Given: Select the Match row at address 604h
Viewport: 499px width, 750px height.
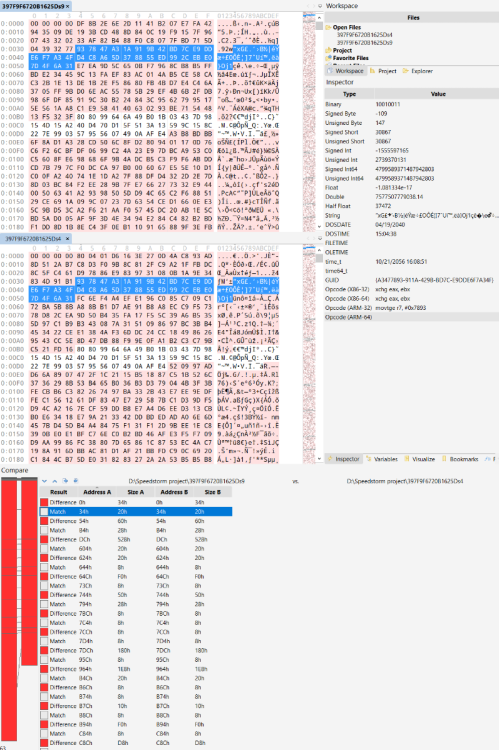Looking at the screenshot, I should pos(135,549).
